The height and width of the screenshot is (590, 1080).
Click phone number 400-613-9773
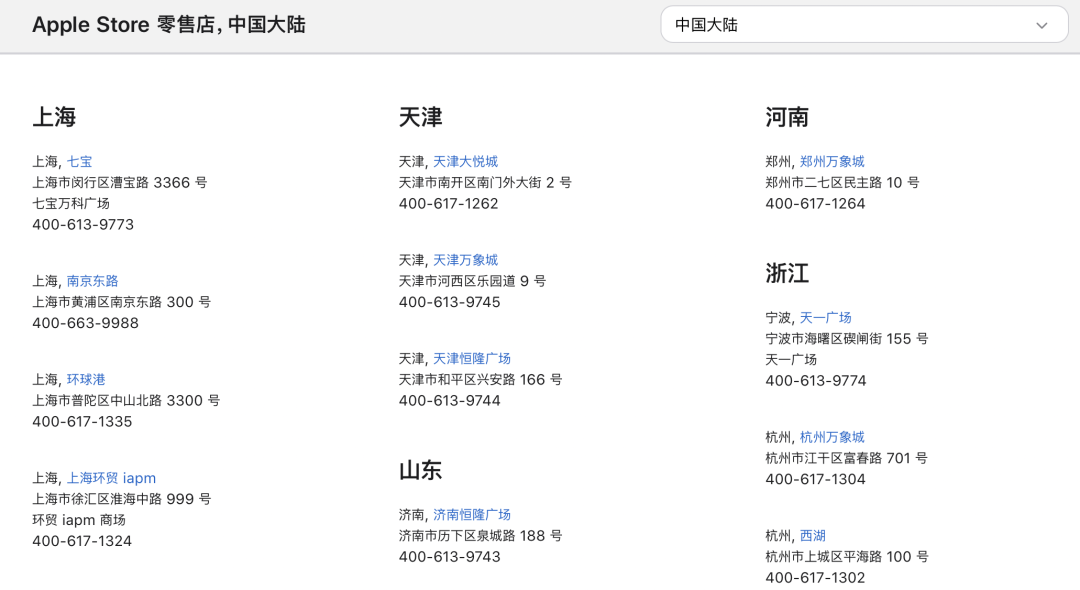pos(83,224)
